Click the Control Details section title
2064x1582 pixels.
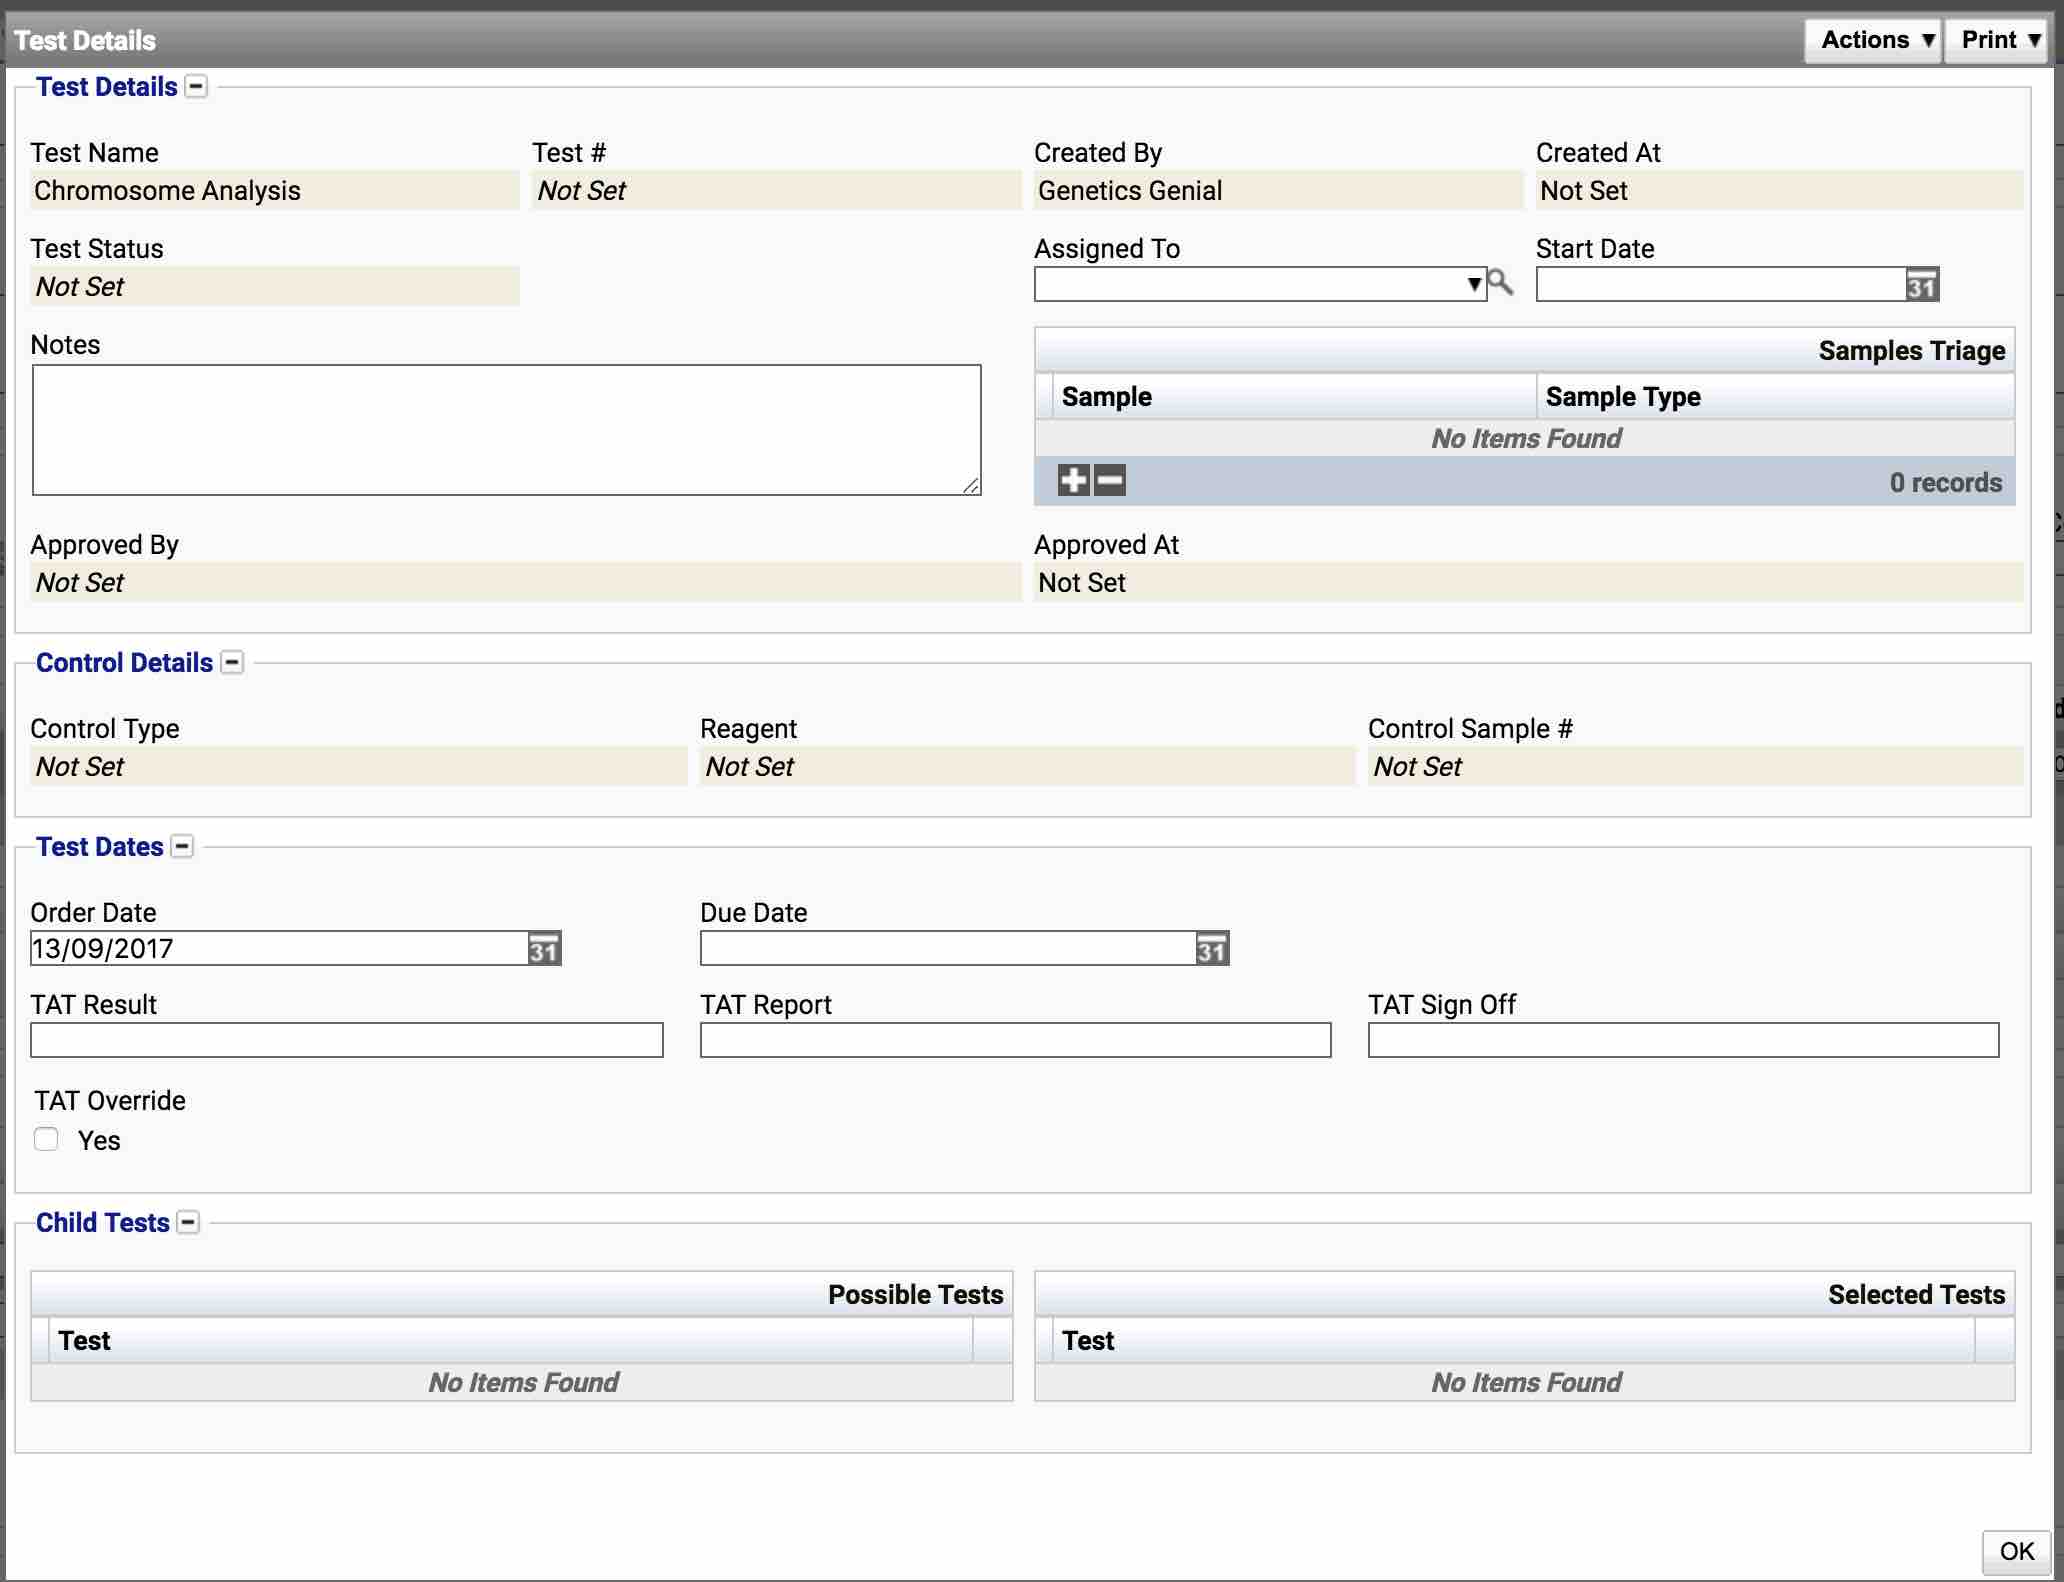tap(124, 662)
